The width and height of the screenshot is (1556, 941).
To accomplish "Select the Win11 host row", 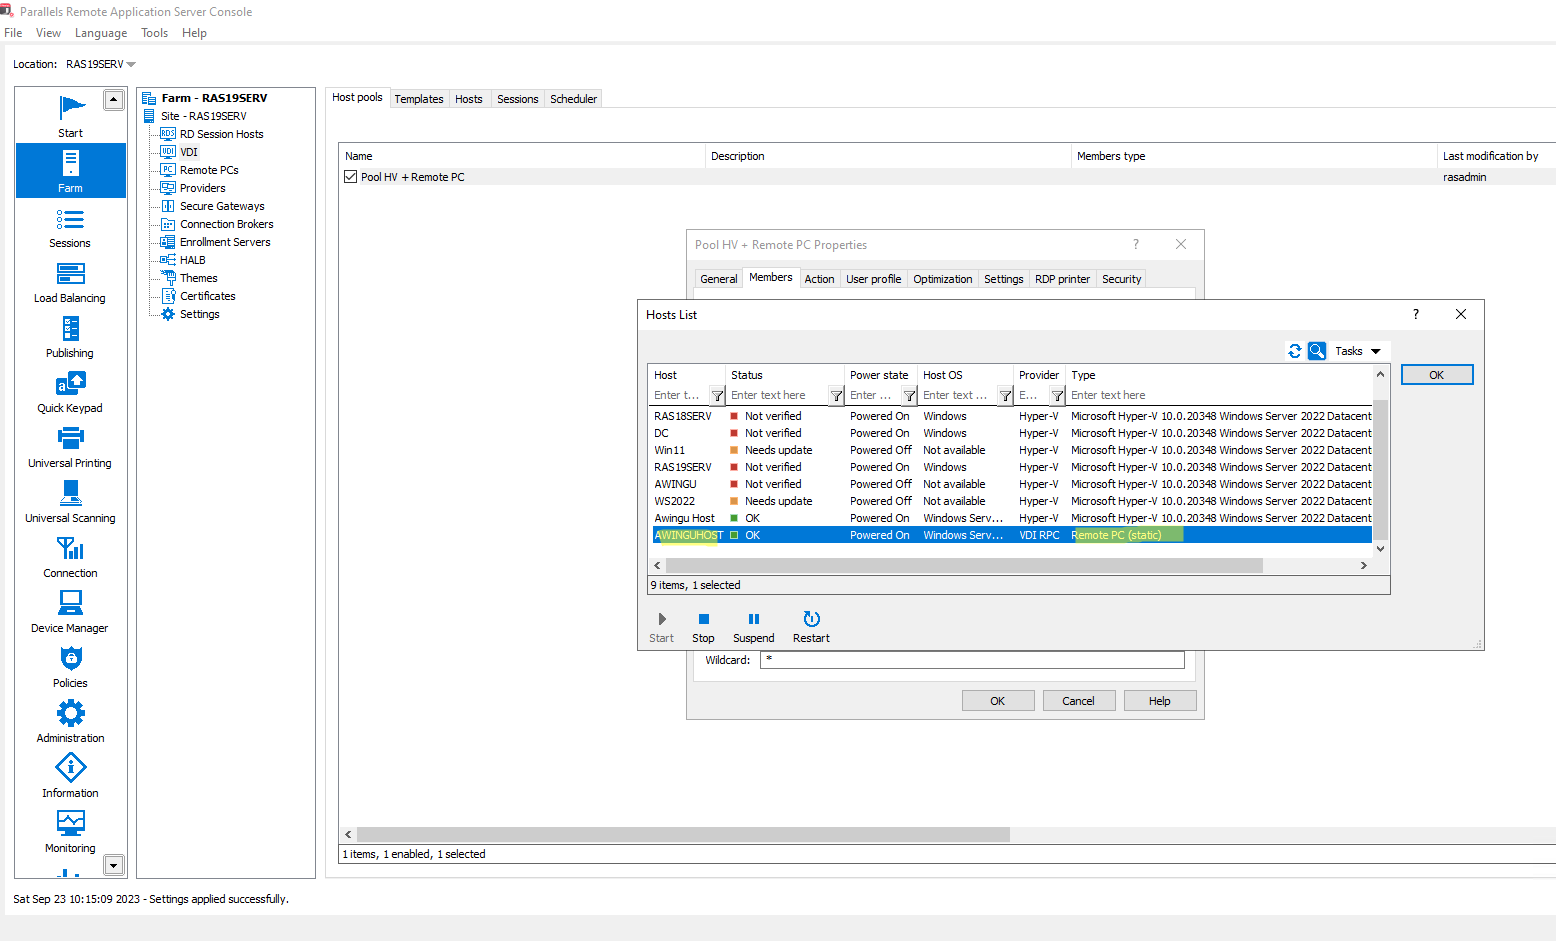I will 1012,450.
